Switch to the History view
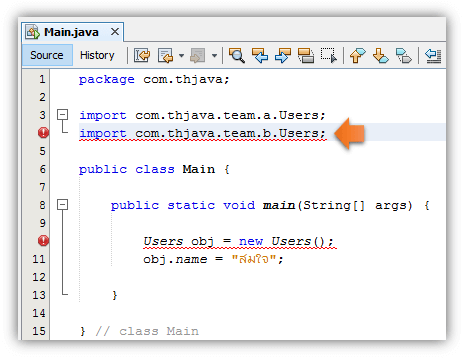466x362 pixels. coord(97,55)
